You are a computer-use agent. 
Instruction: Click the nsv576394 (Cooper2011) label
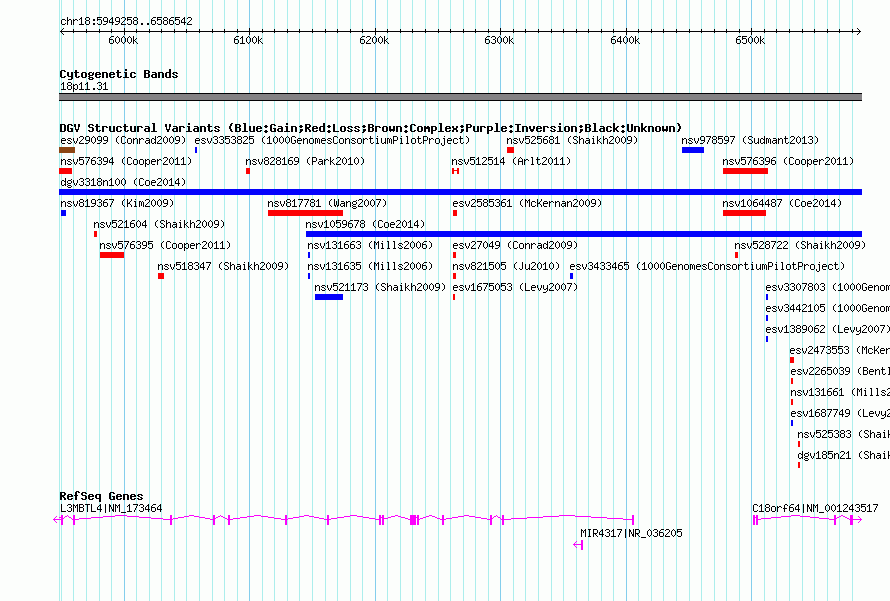pyautogui.click(x=126, y=161)
